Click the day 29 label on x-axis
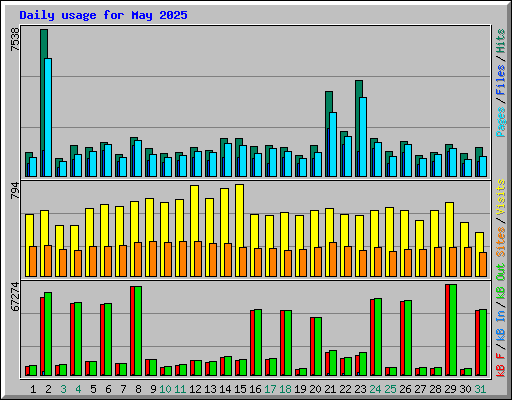Viewport: 512px width, 400px height. (450, 389)
